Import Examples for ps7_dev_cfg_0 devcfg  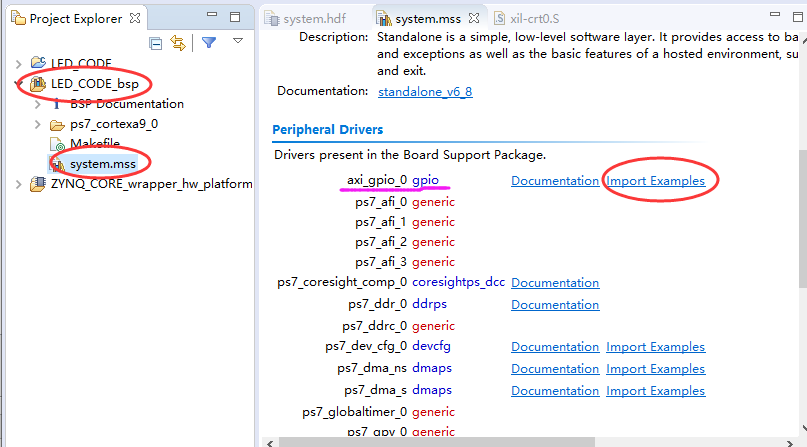click(x=655, y=347)
